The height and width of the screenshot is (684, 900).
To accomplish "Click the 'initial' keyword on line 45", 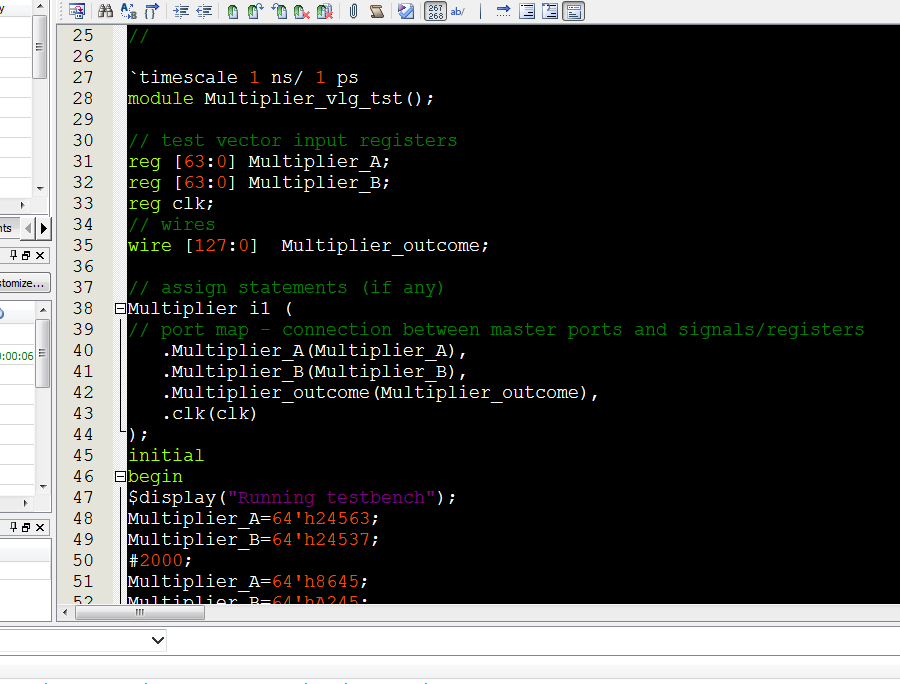I will (x=166, y=456).
